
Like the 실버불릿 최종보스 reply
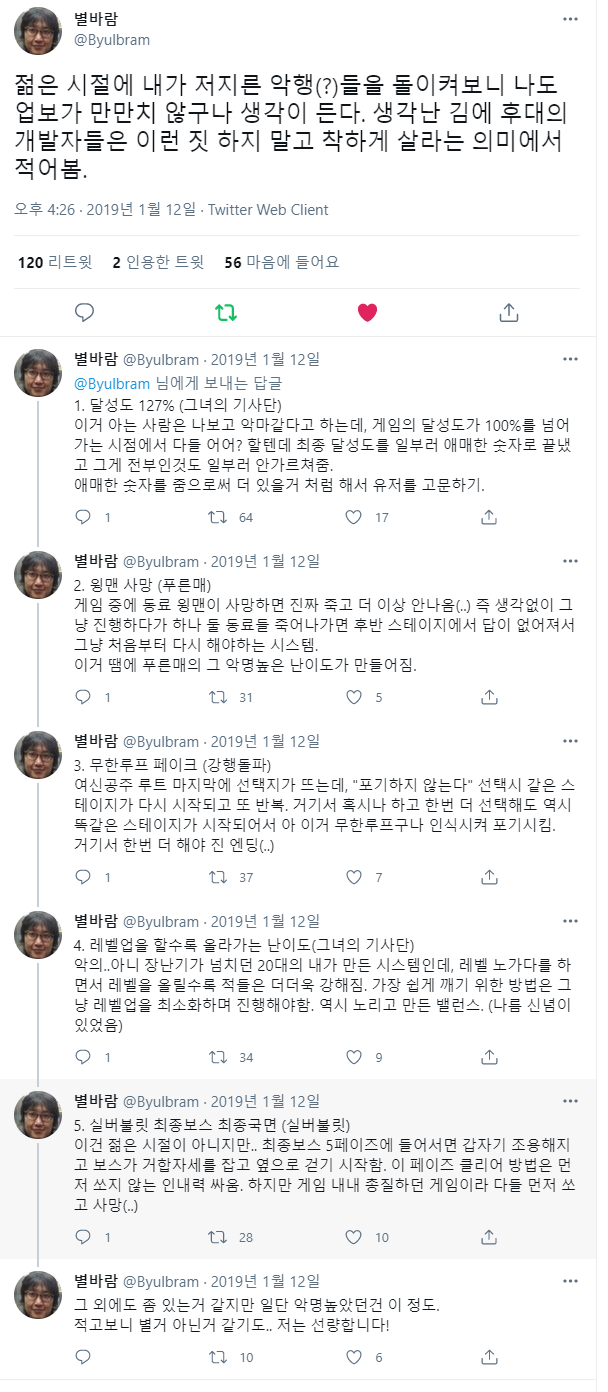(x=353, y=1237)
